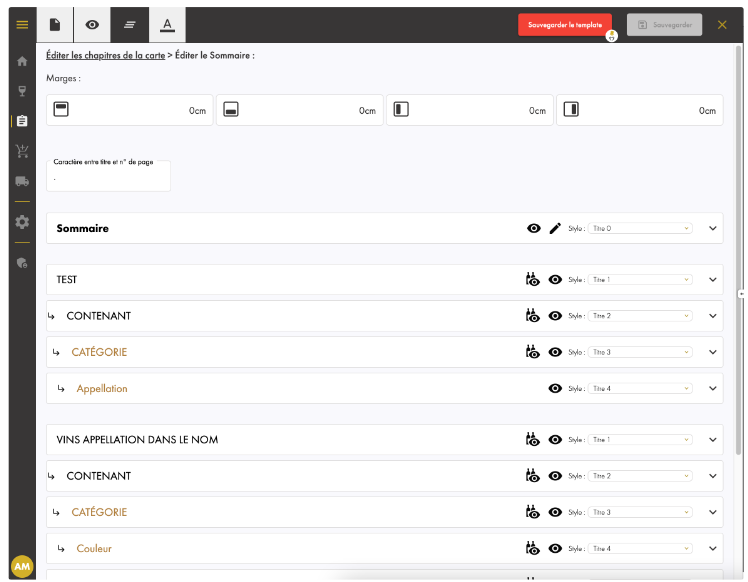Open Sommaire style dropdown Titre 0

click(640, 229)
